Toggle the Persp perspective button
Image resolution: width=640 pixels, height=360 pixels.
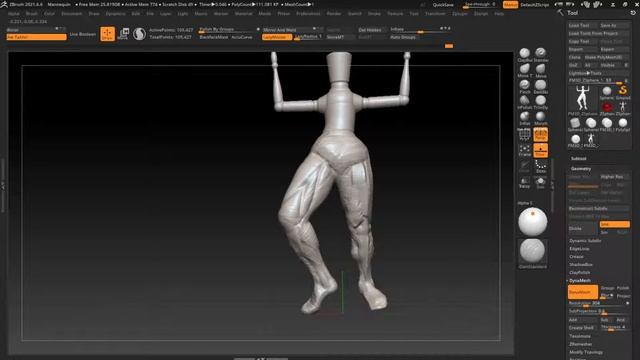(540, 135)
